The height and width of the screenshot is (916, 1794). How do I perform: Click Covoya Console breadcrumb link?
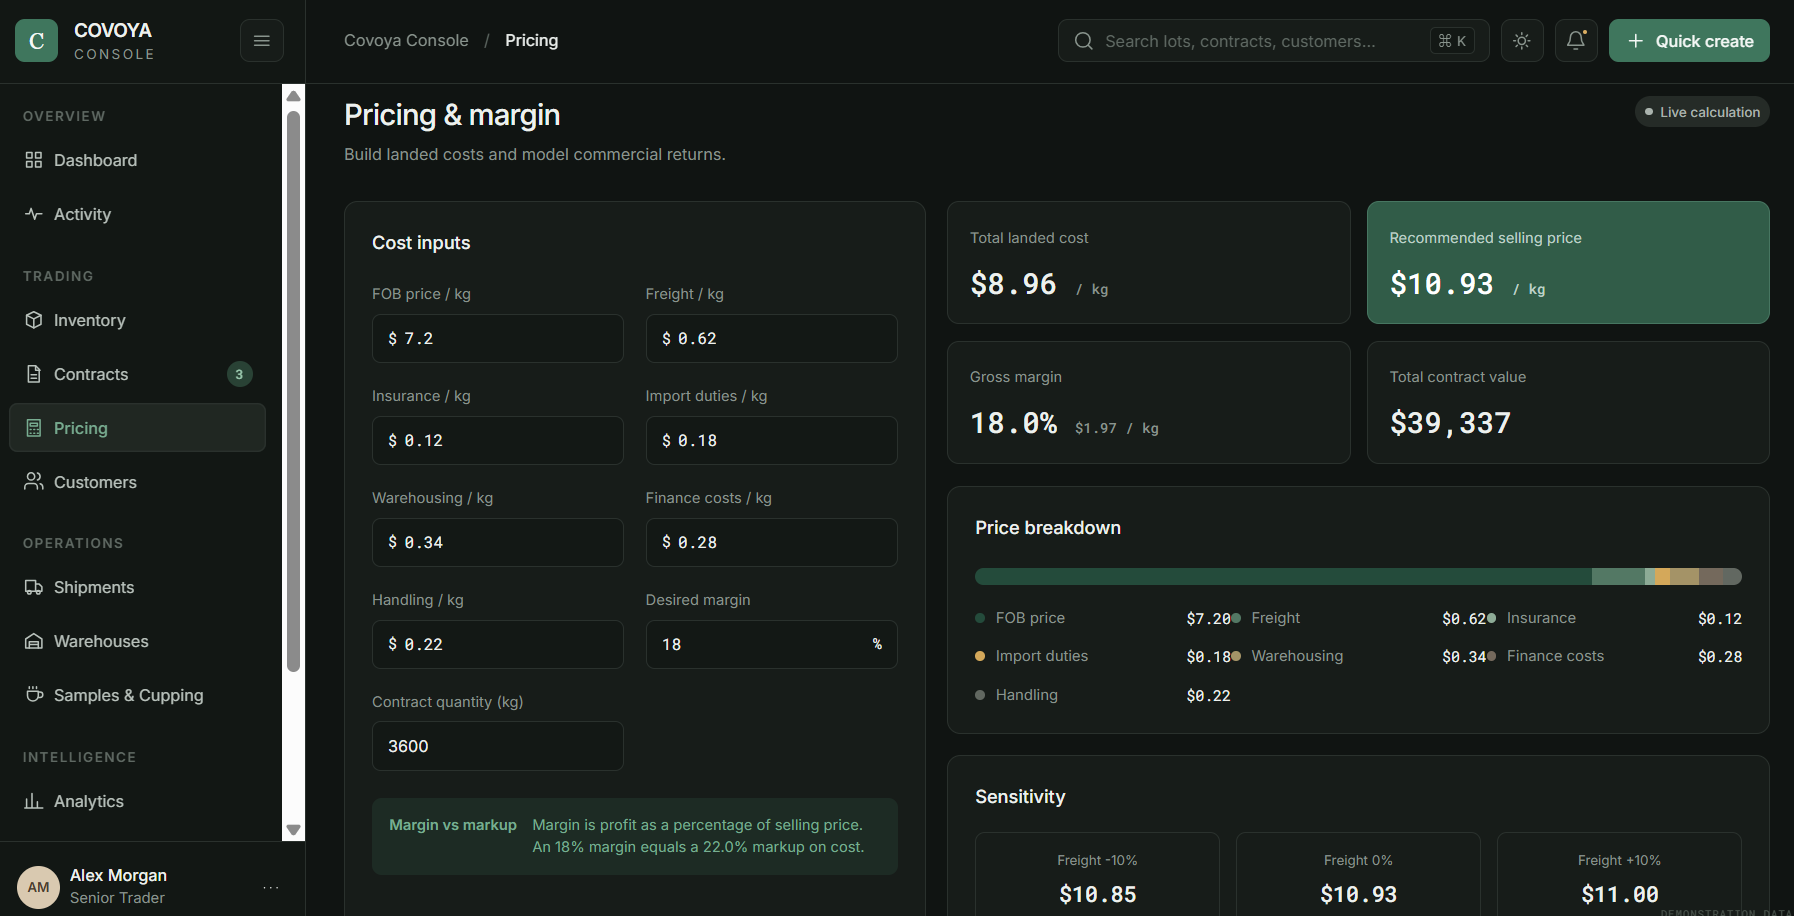pos(406,41)
